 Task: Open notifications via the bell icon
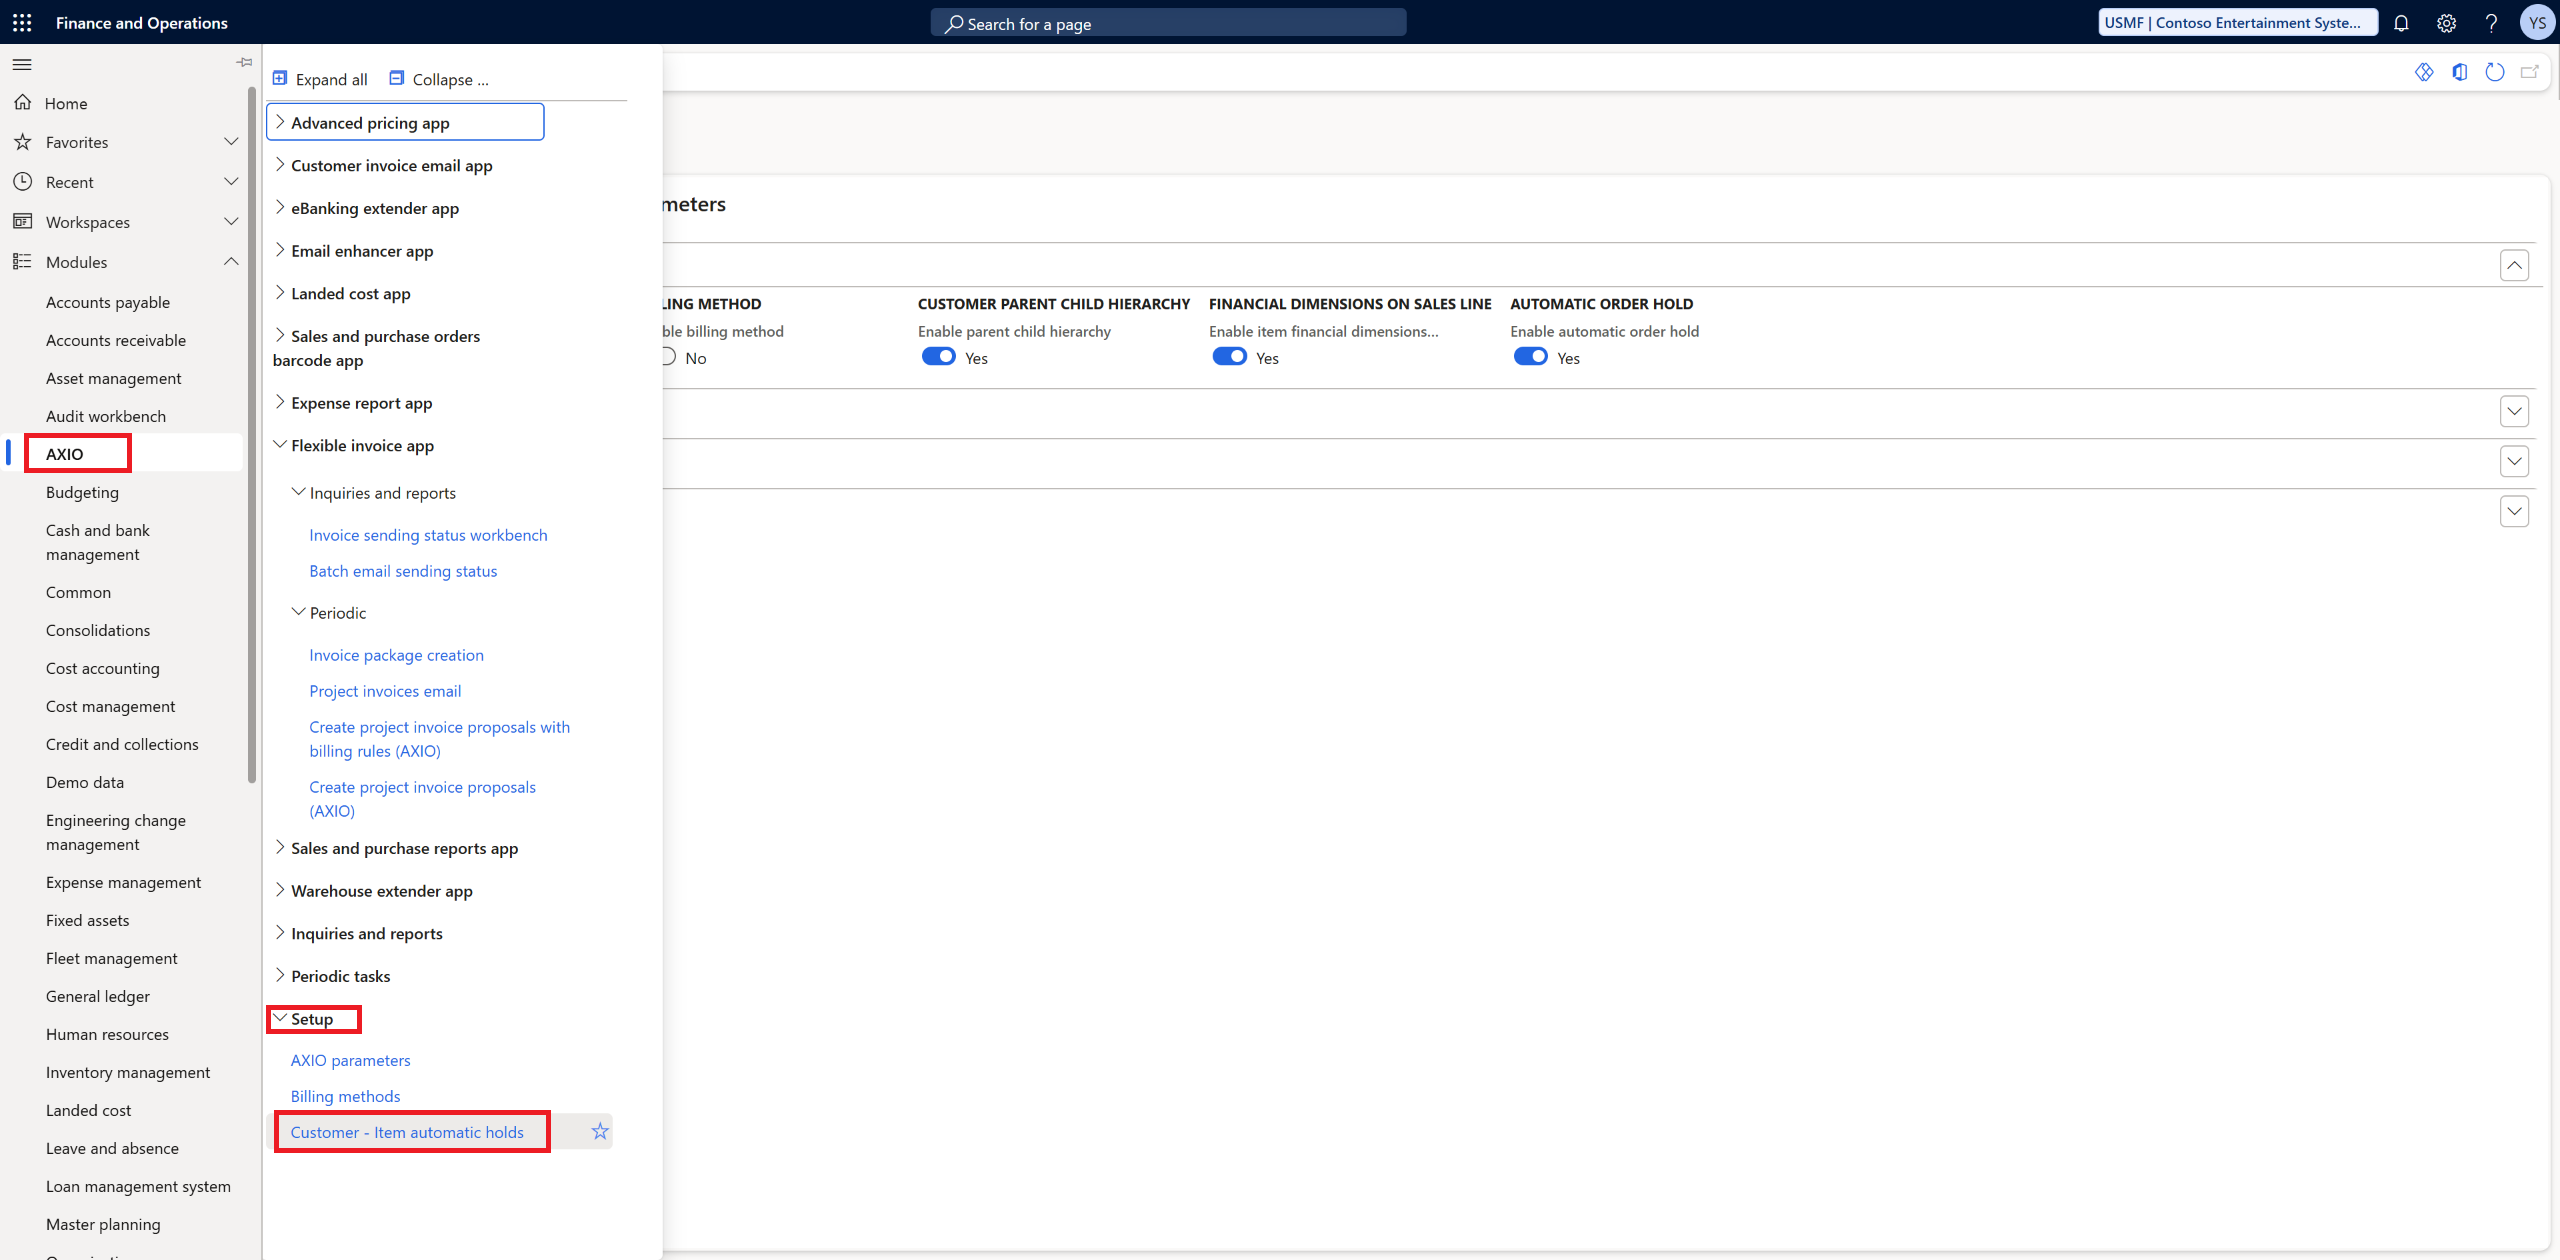pos(2402,23)
